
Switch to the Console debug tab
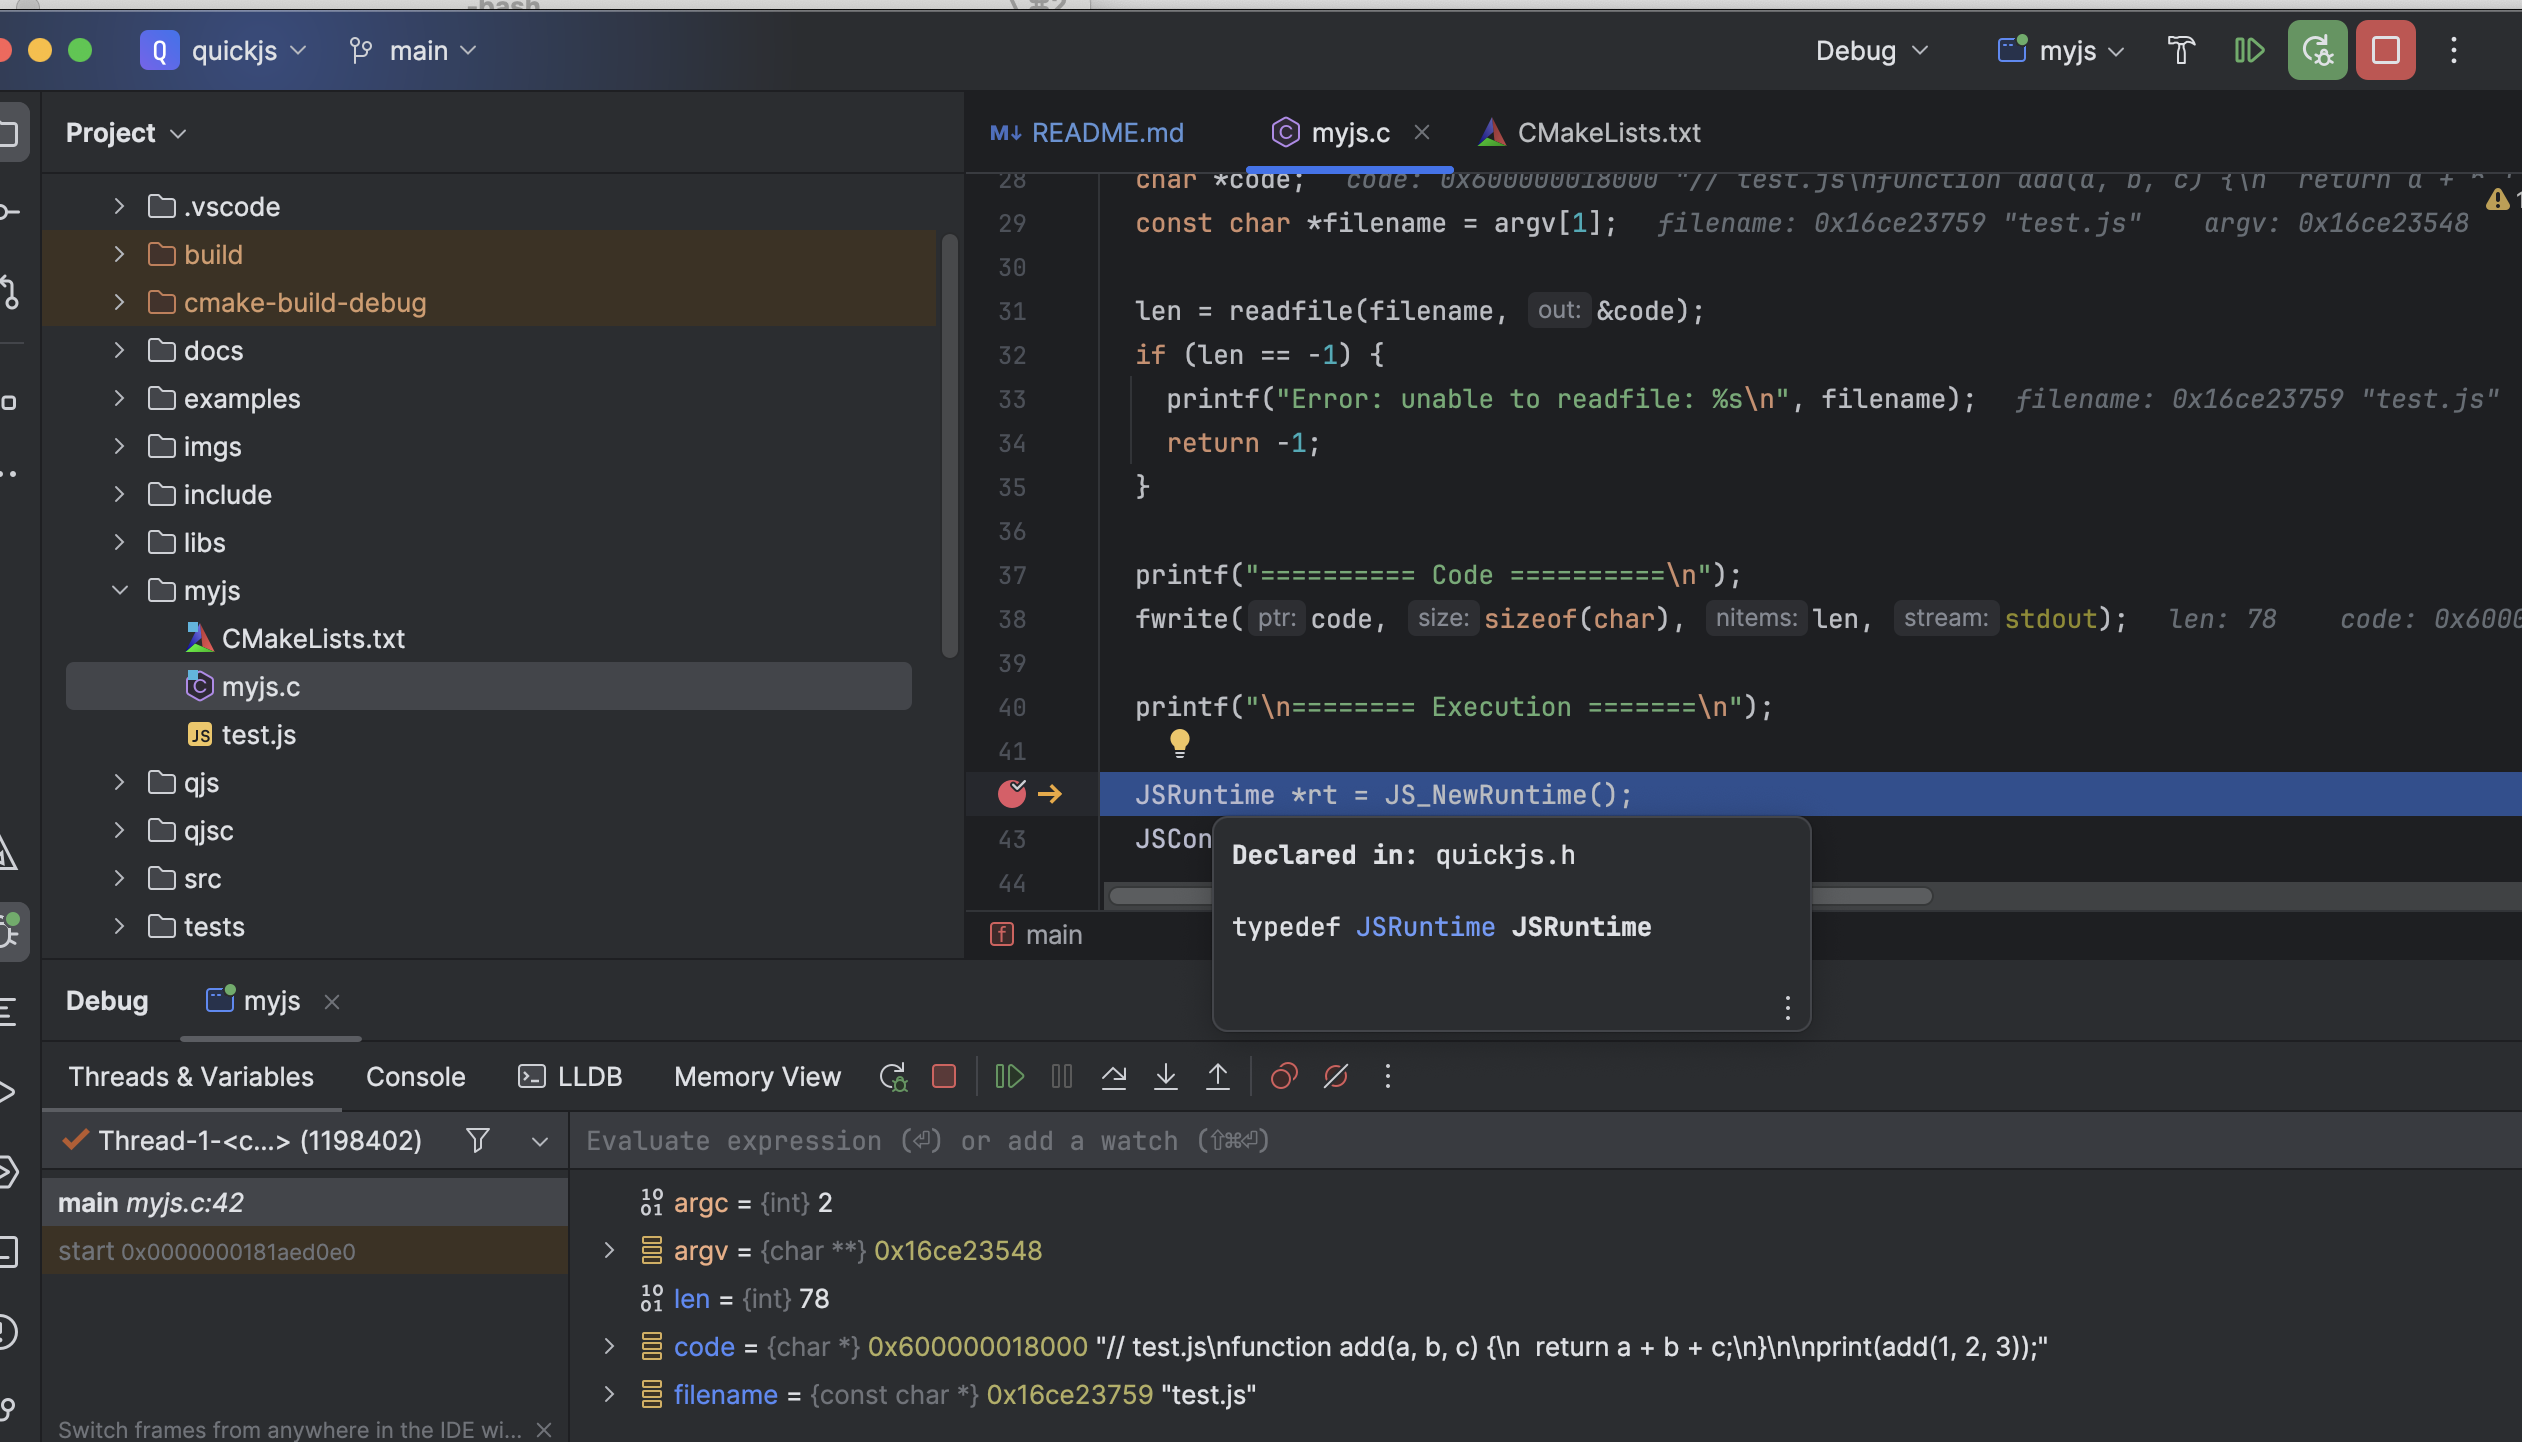[414, 1076]
